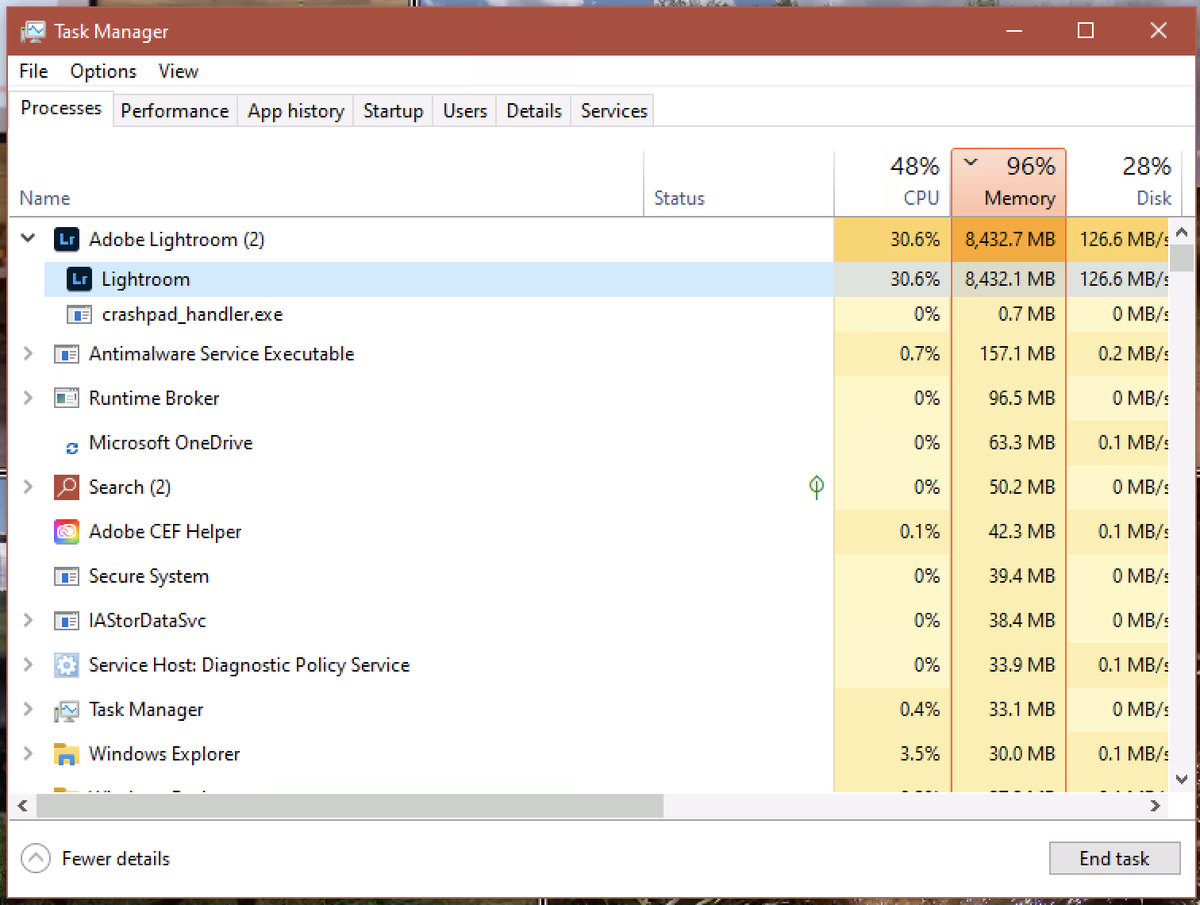Click the Runtime Broker process icon
1200x905 pixels.
click(x=66, y=398)
